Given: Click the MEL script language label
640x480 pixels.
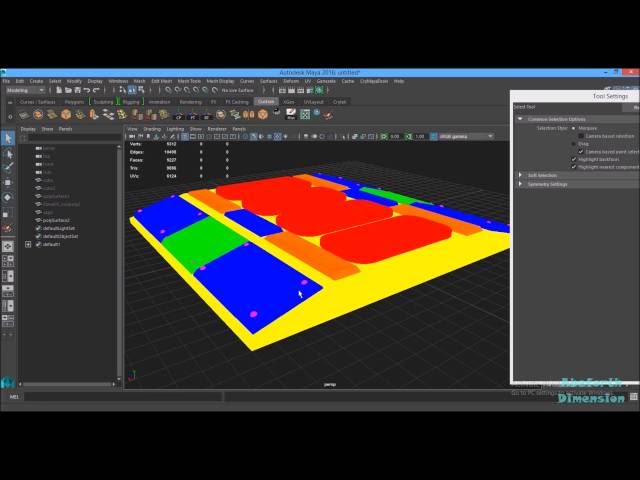Looking at the screenshot, I should [x=14, y=397].
